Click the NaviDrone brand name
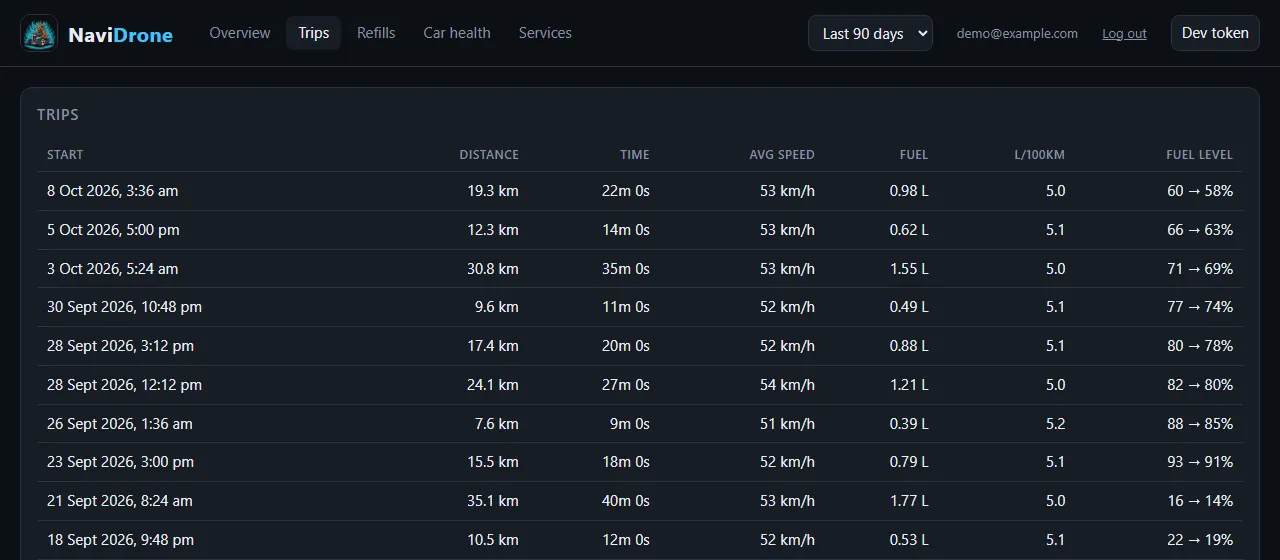The width and height of the screenshot is (1280, 560). pos(120,35)
